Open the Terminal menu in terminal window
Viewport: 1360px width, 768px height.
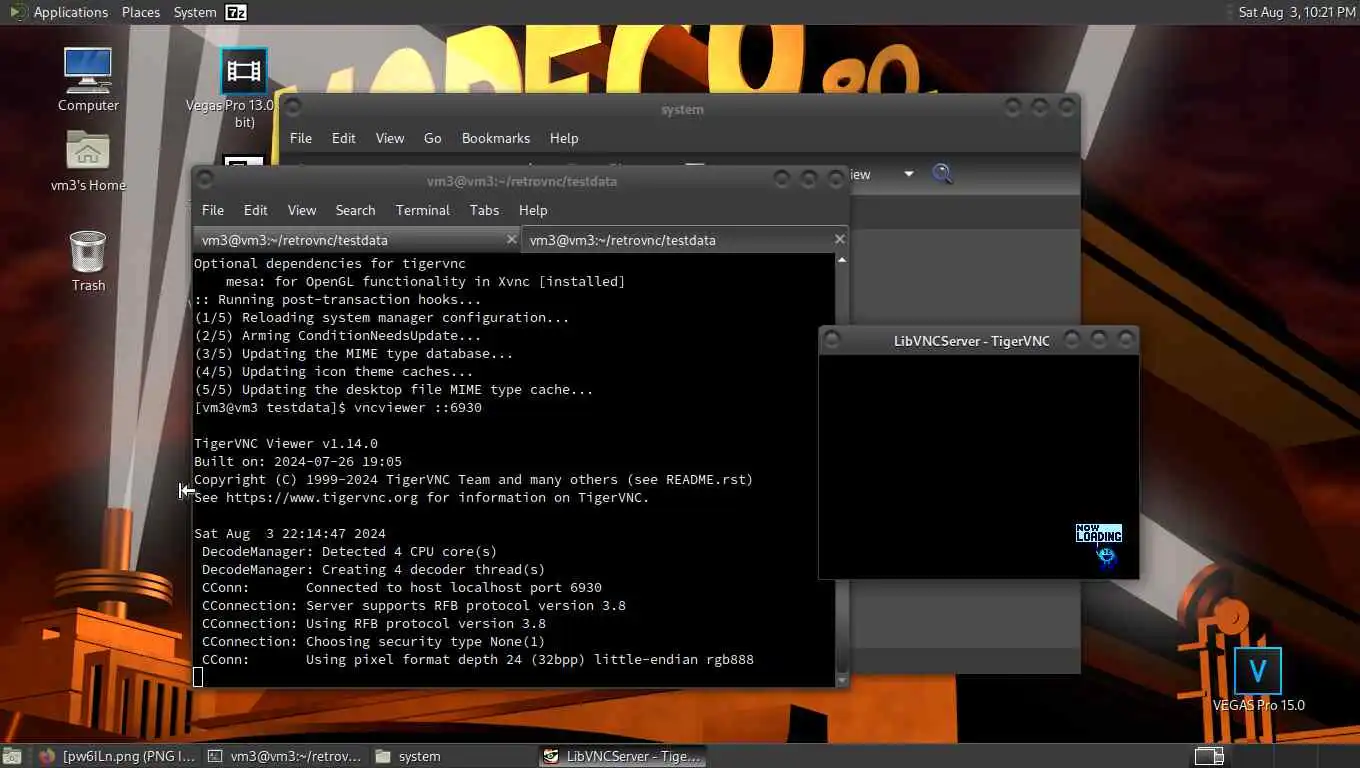422,210
